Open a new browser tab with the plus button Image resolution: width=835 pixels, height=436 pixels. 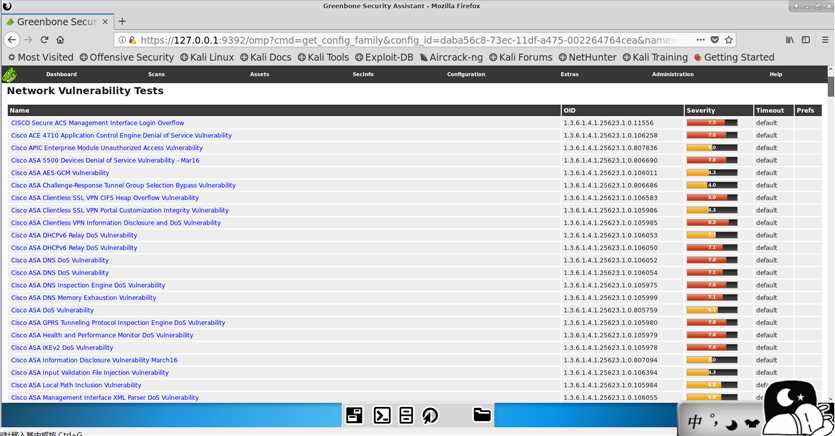[x=122, y=21]
